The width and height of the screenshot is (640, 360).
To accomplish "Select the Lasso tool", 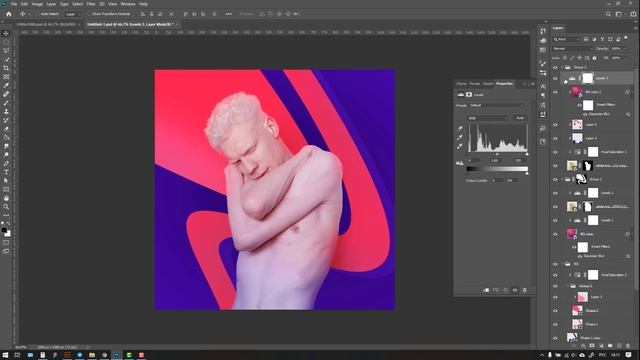I will [x=6, y=51].
